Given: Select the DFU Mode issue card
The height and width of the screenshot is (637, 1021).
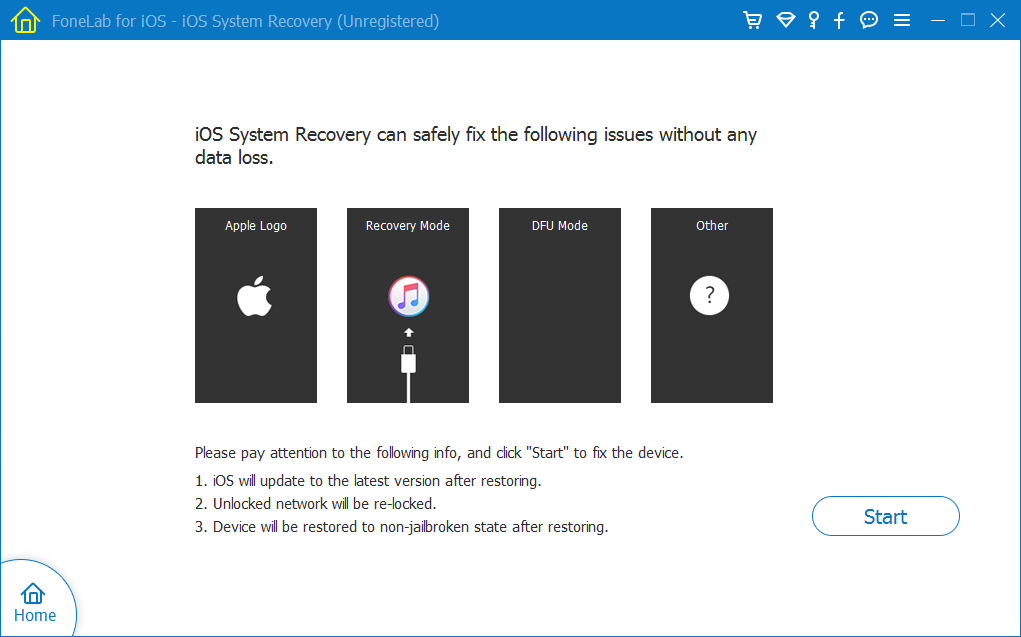Looking at the screenshot, I should 560,306.
